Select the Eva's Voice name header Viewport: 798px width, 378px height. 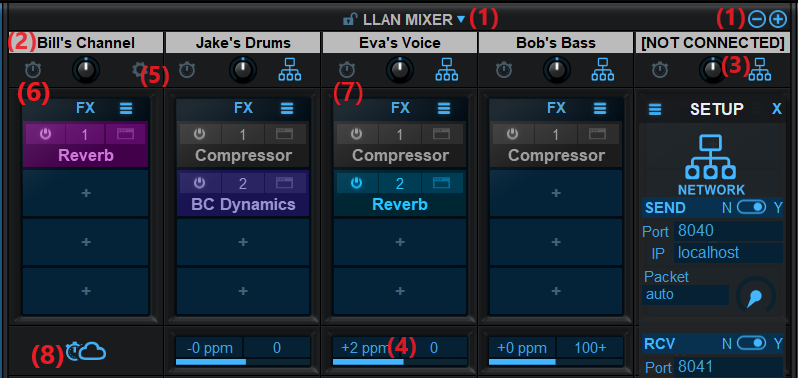[400, 43]
